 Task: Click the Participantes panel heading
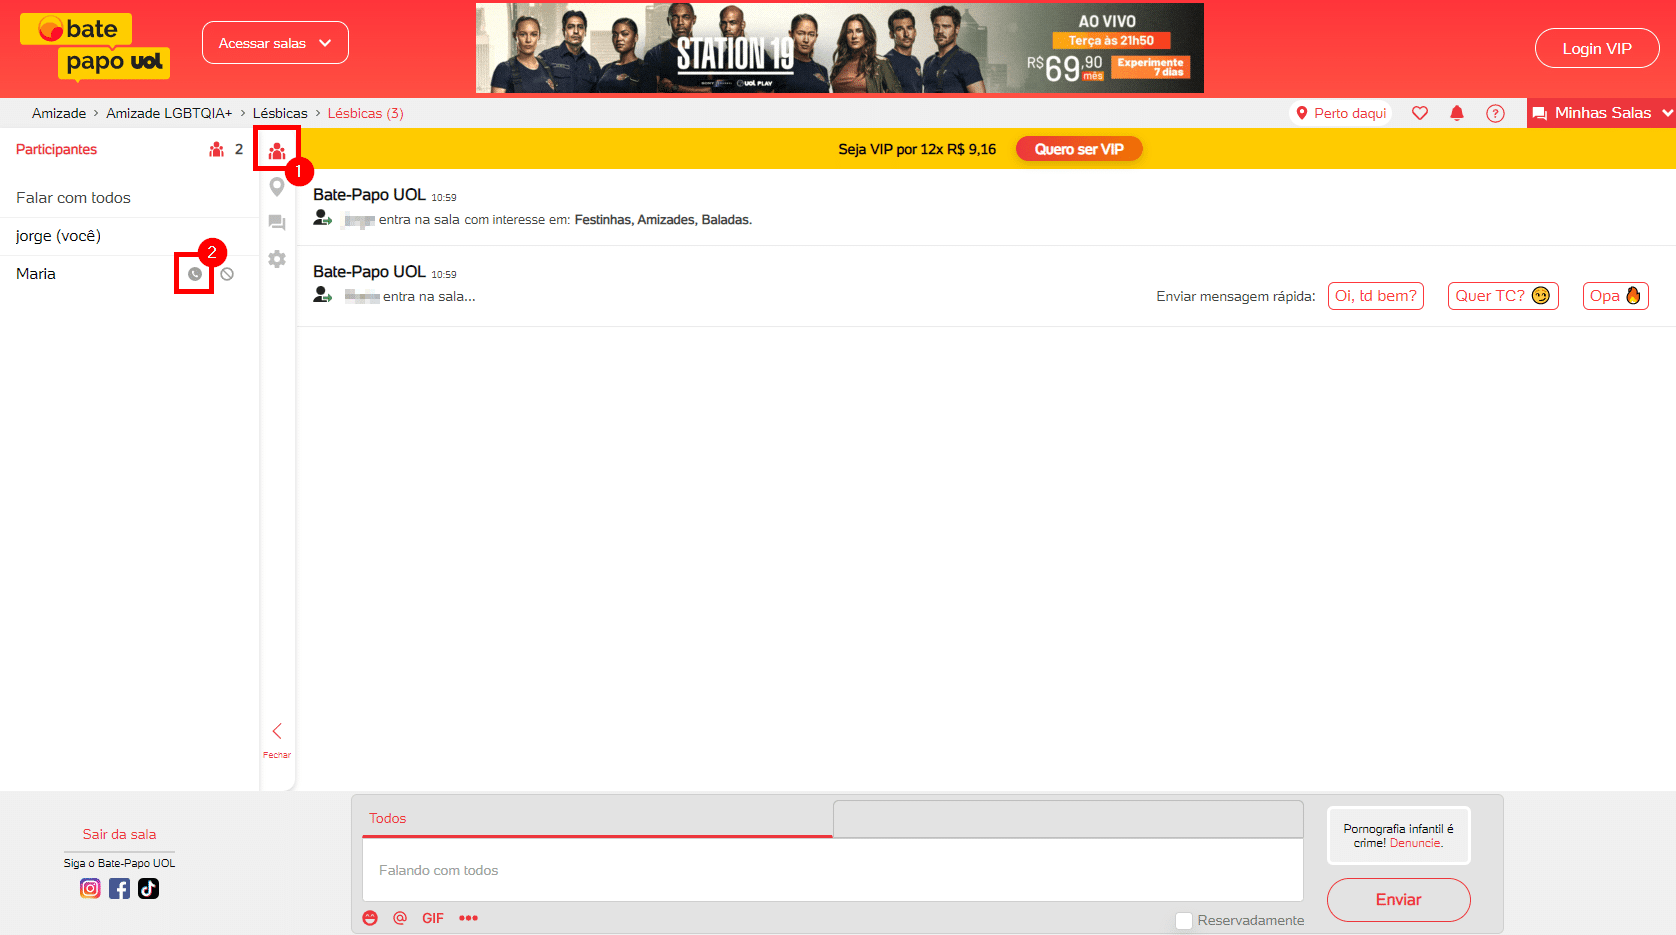pos(56,149)
